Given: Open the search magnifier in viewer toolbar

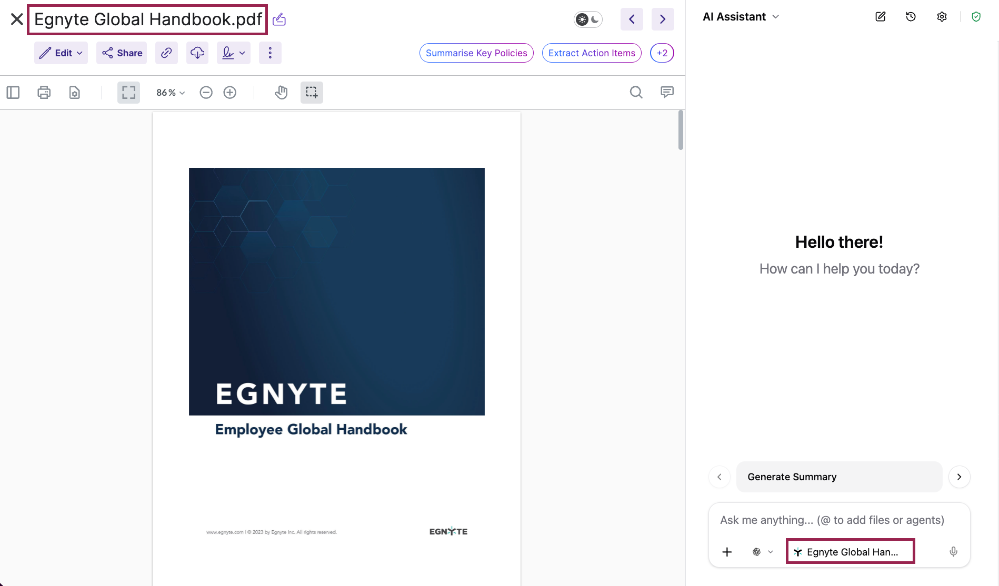Looking at the screenshot, I should tap(636, 92).
